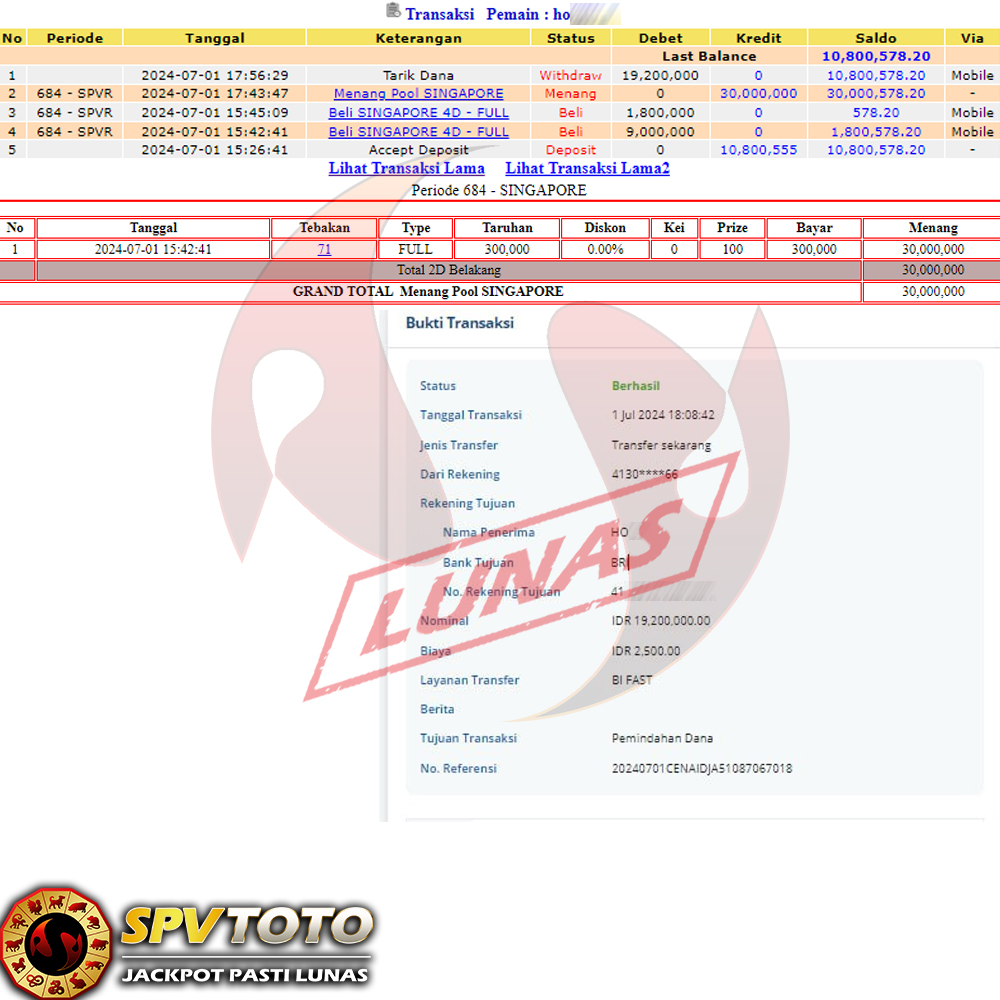Screen dimensions: 1000x1000
Task: Click the Tebakan column header in bet table
Action: tap(324, 228)
